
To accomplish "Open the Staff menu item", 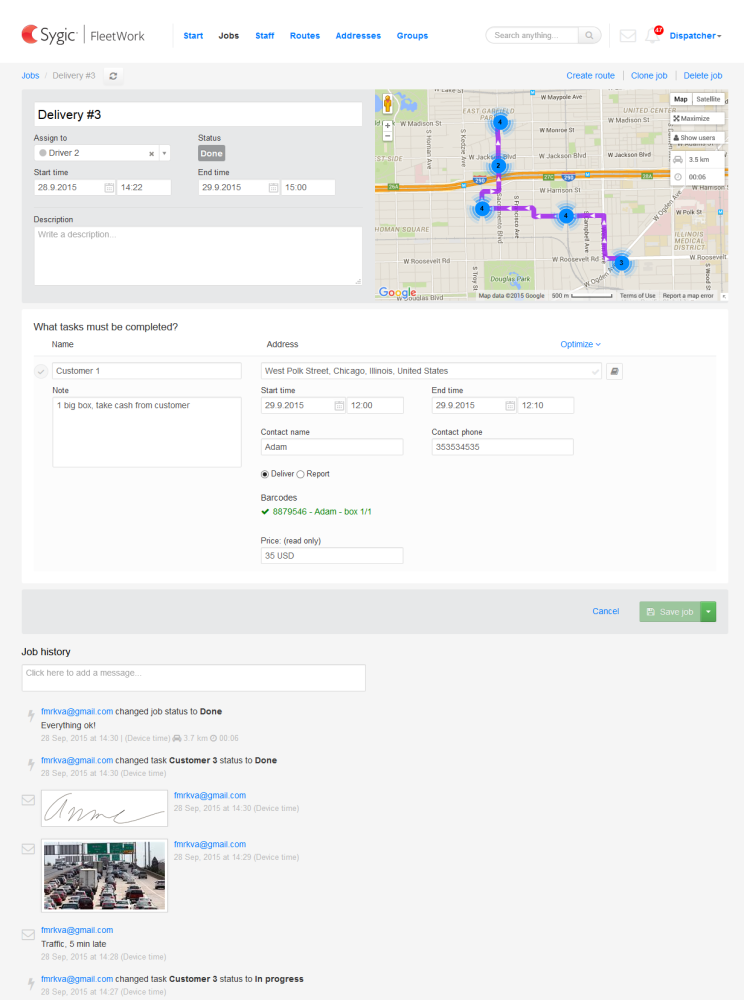I will click(265, 36).
